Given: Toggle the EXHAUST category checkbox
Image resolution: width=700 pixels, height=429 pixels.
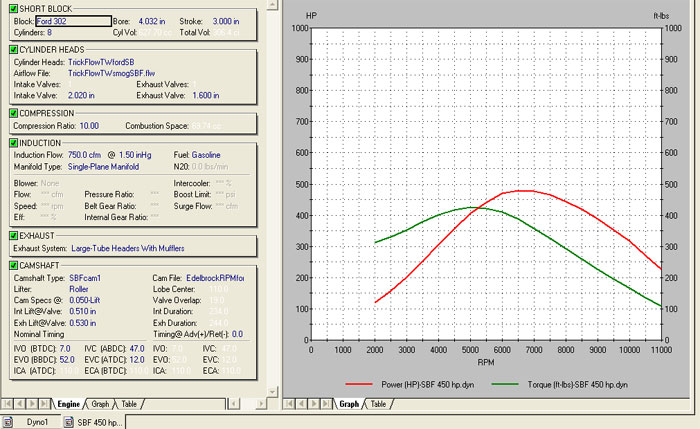Looking at the screenshot, I should click(x=12, y=234).
